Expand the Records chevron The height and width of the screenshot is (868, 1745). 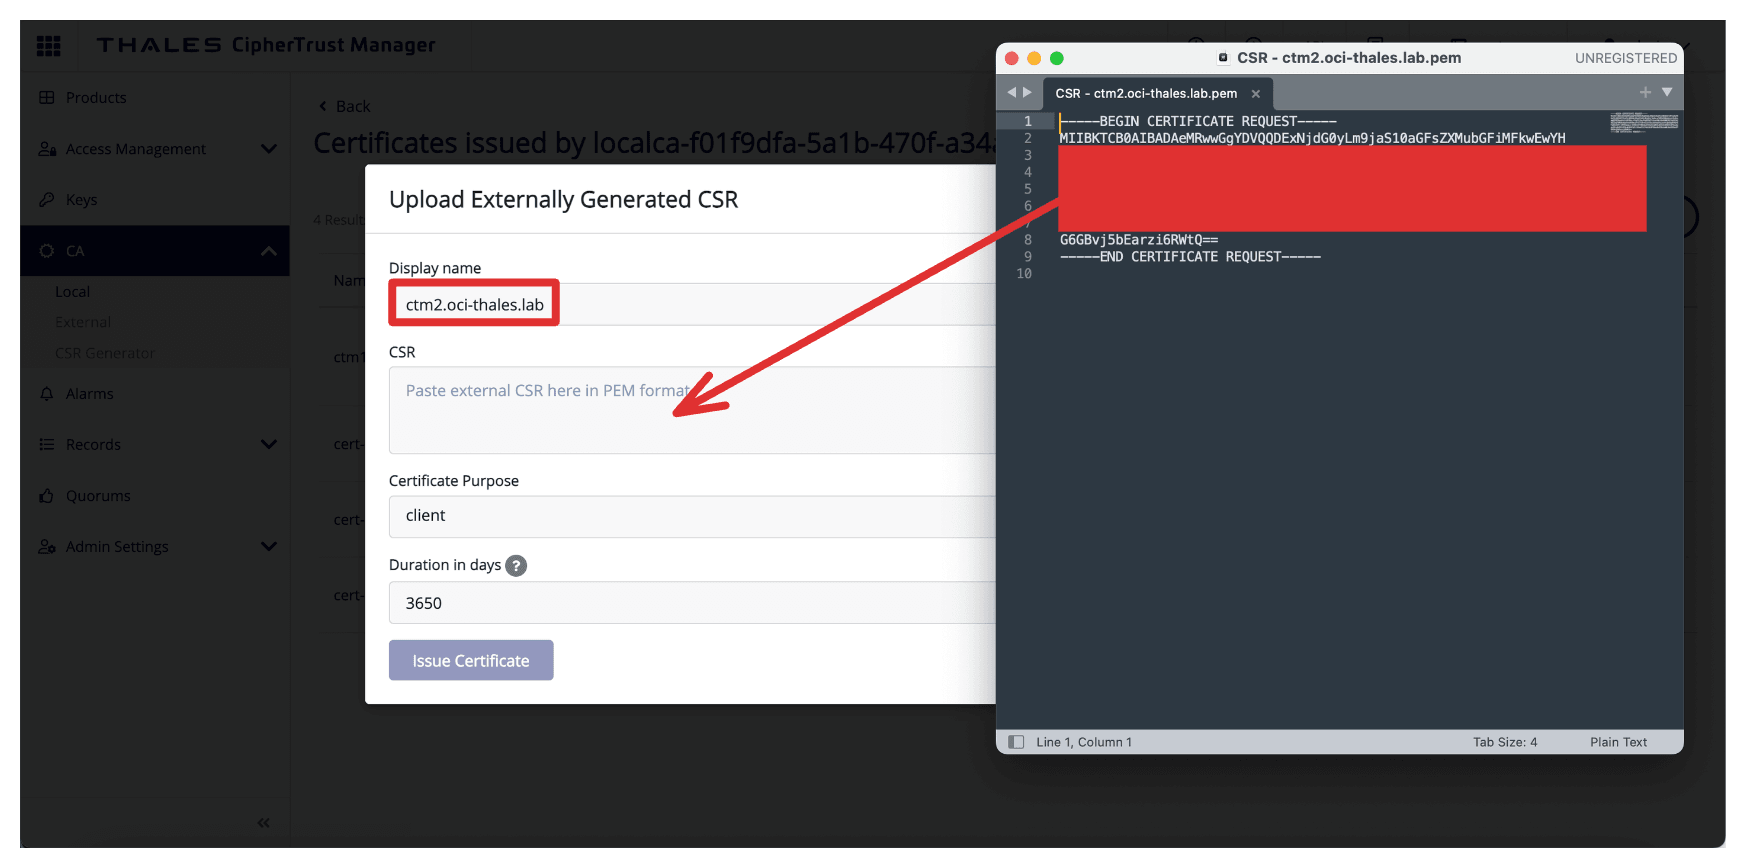click(268, 444)
